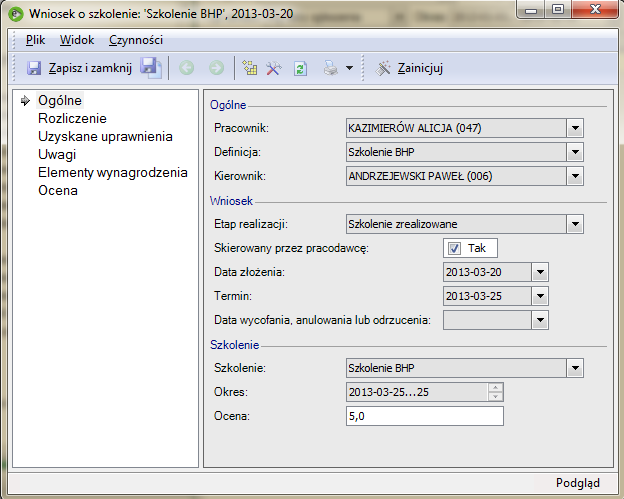Screen dimensions: 624x499
Task: Click the crossed tools icon
Action: coord(274,68)
